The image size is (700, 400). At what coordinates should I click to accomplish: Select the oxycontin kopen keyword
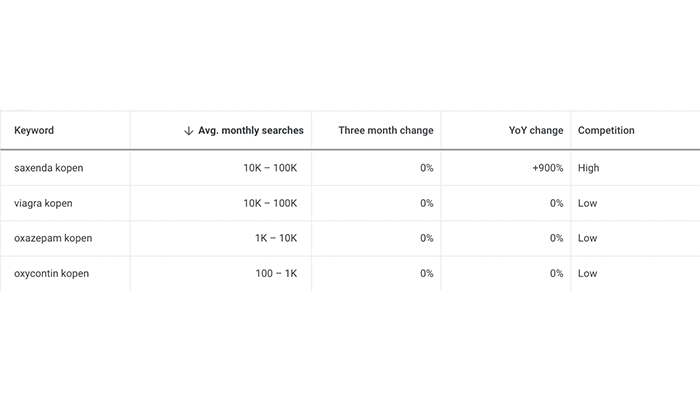(x=52, y=273)
